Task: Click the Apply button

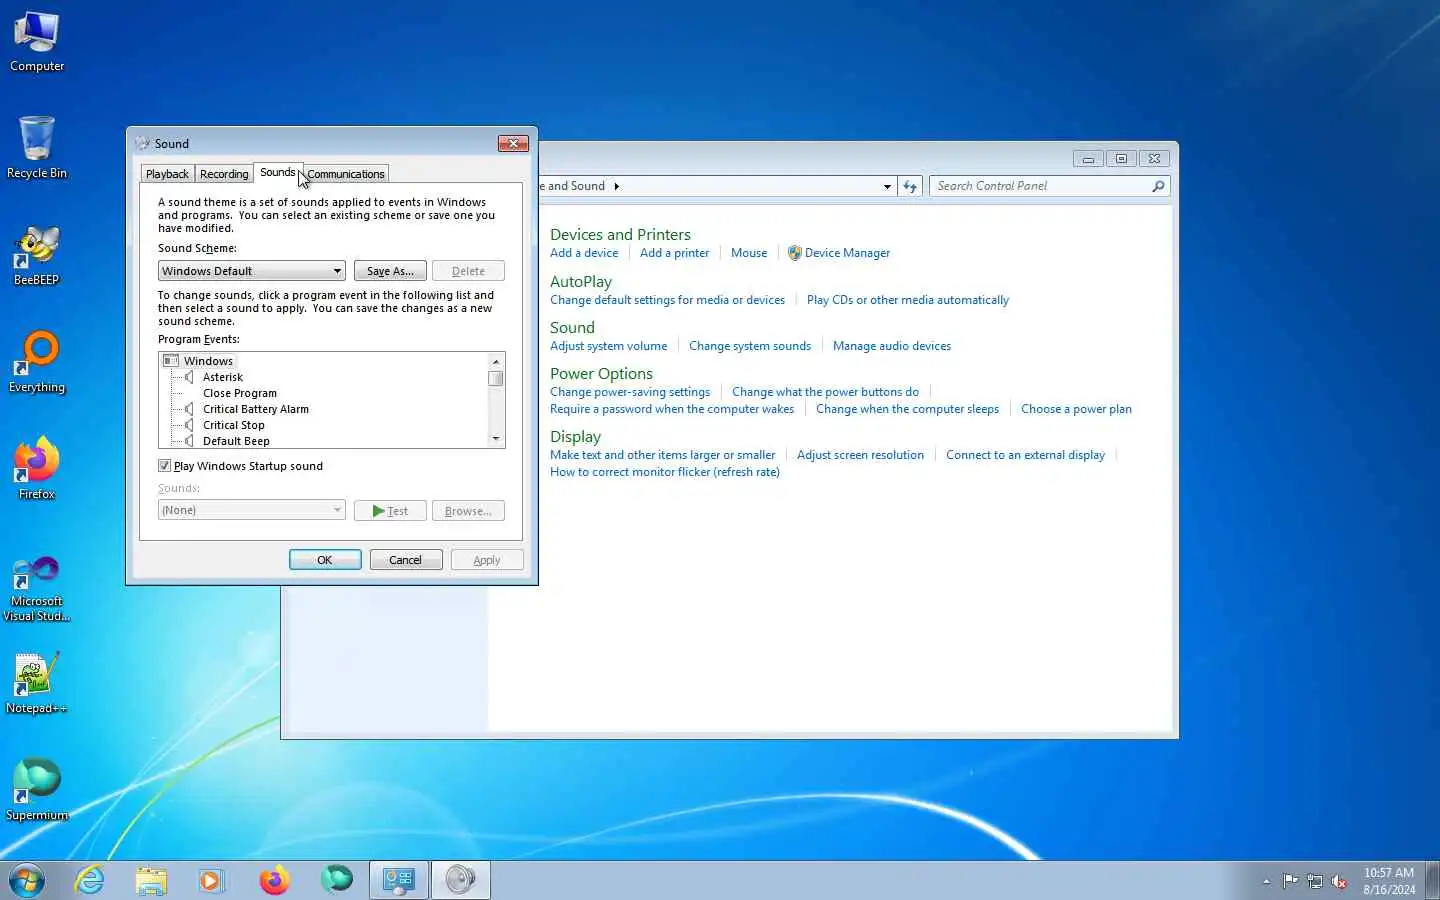Action: (x=487, y=560)
